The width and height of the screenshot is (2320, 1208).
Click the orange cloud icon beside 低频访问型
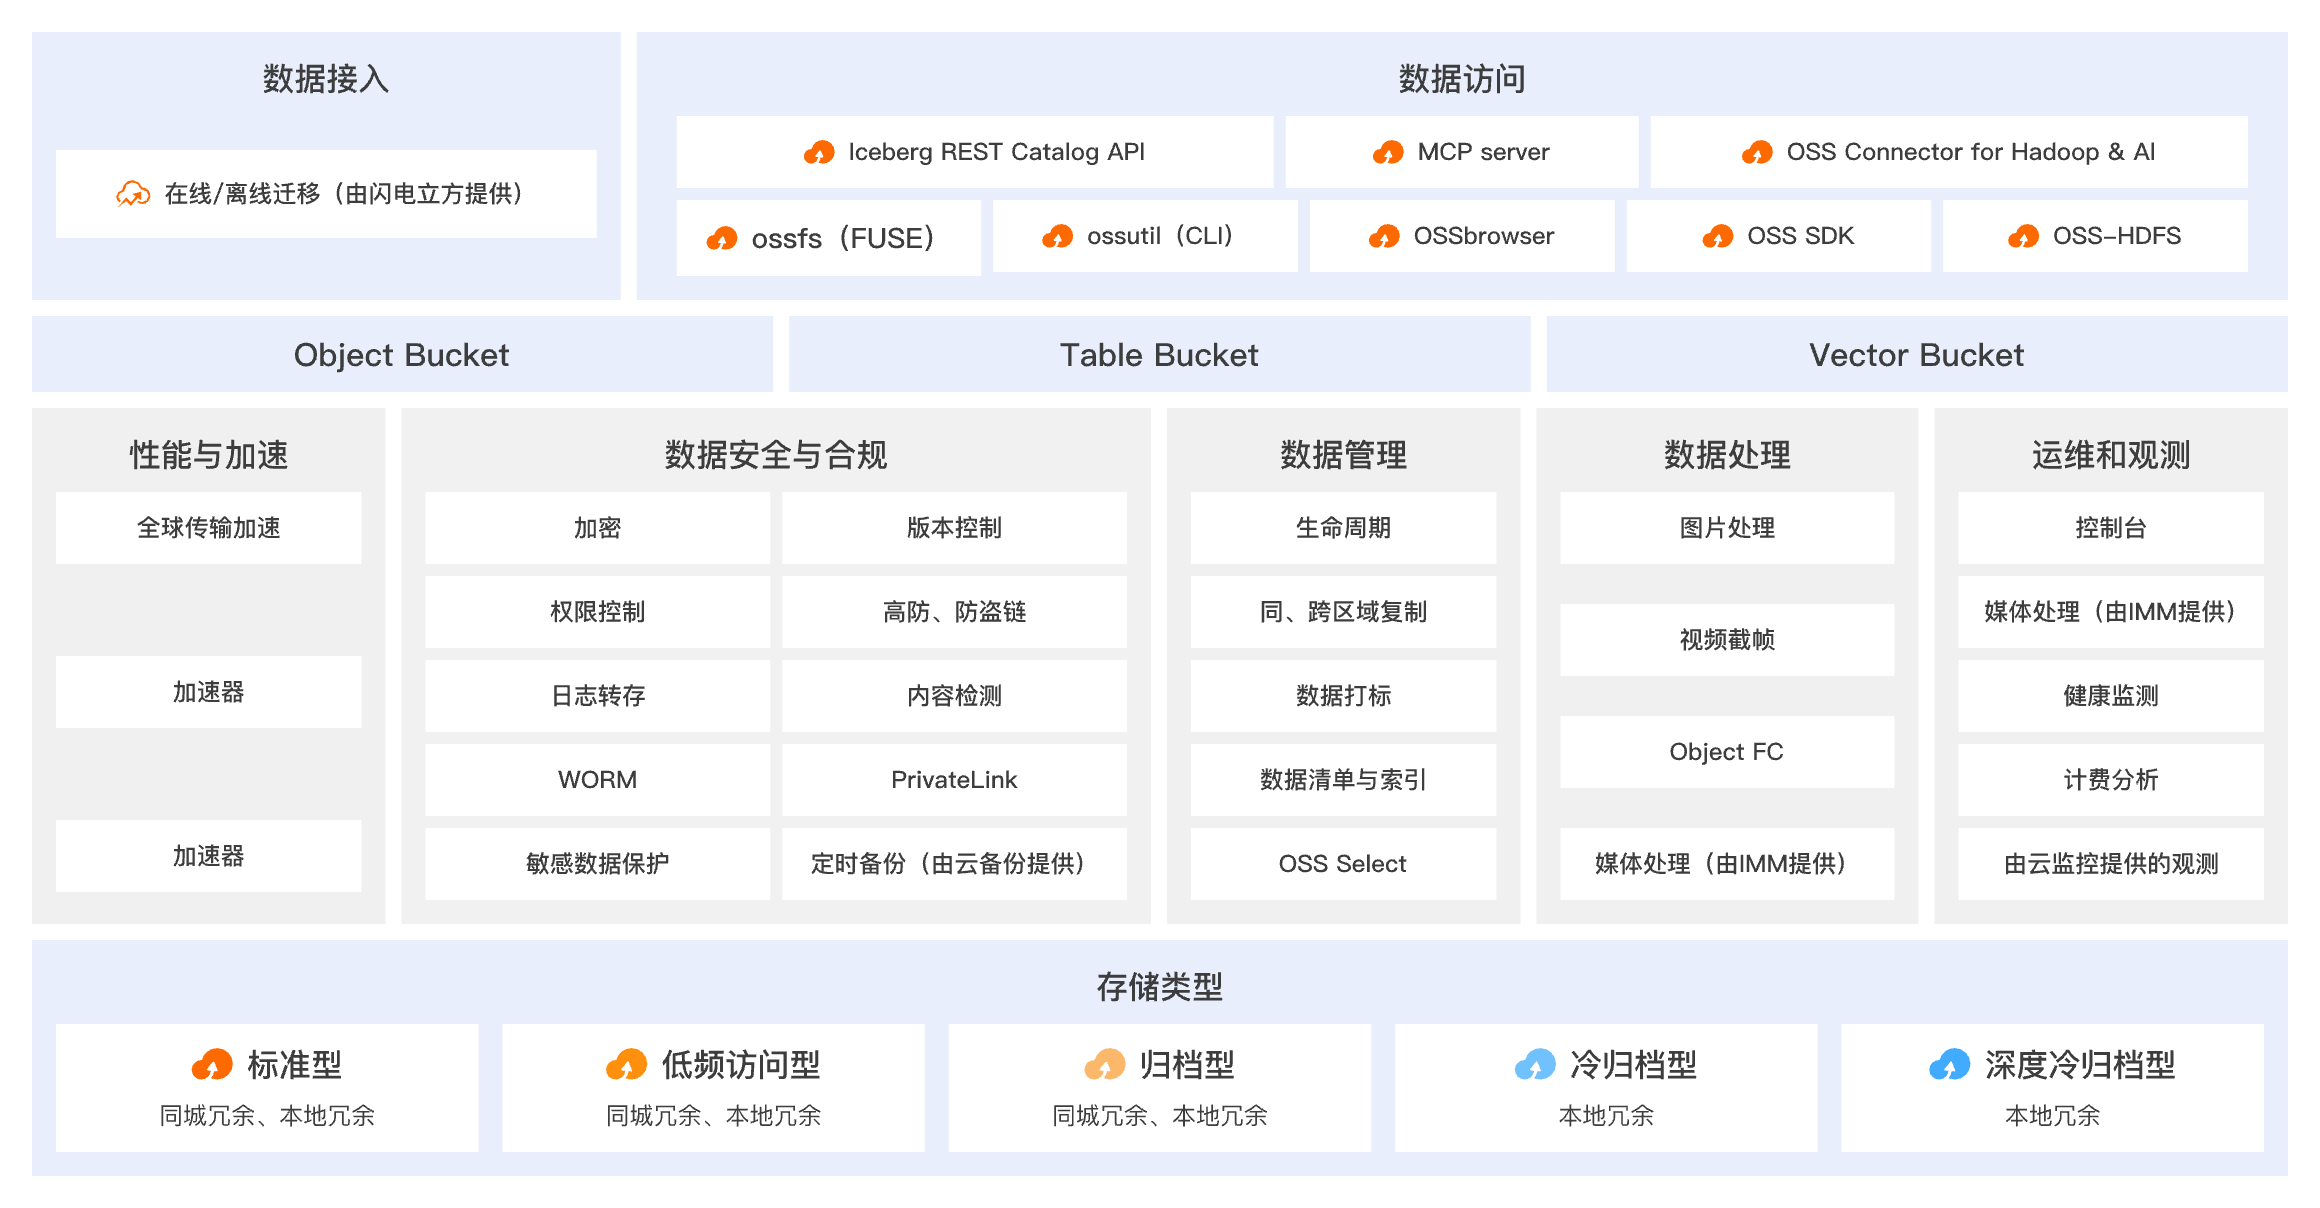626,1065
